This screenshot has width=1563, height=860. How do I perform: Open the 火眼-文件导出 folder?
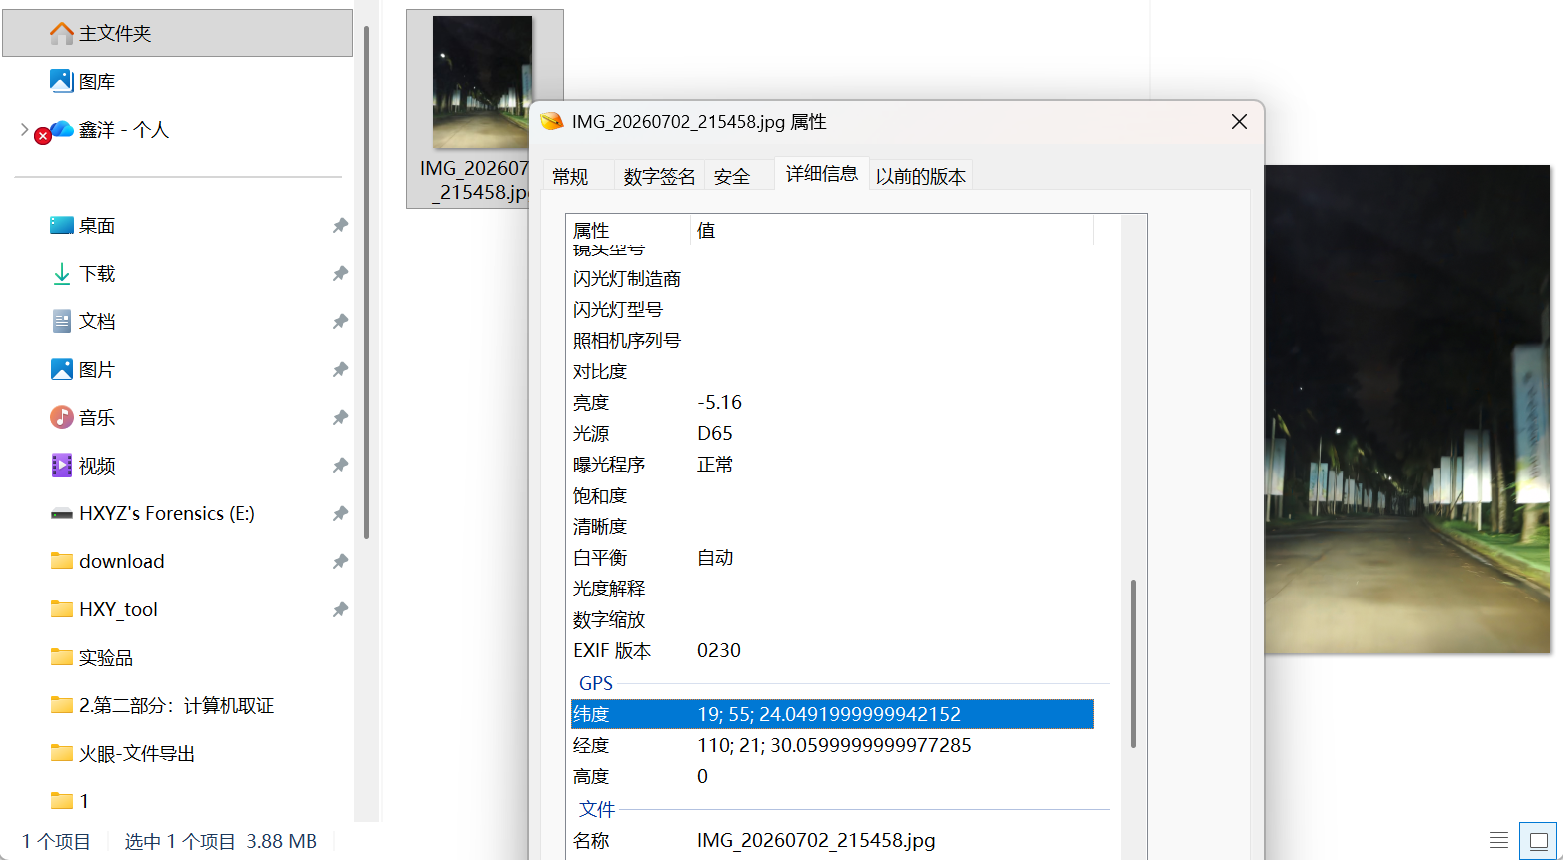[122, 753]
